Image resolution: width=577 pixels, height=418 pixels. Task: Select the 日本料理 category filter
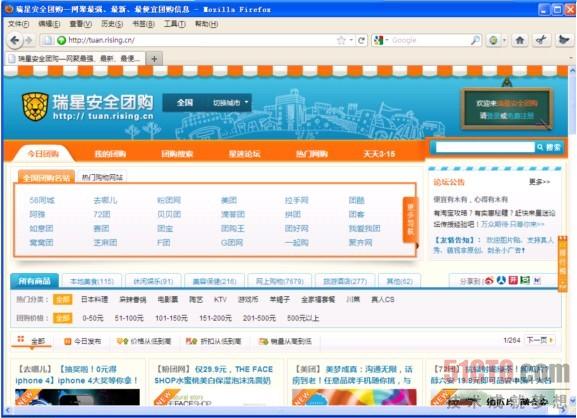pos(95,300)
